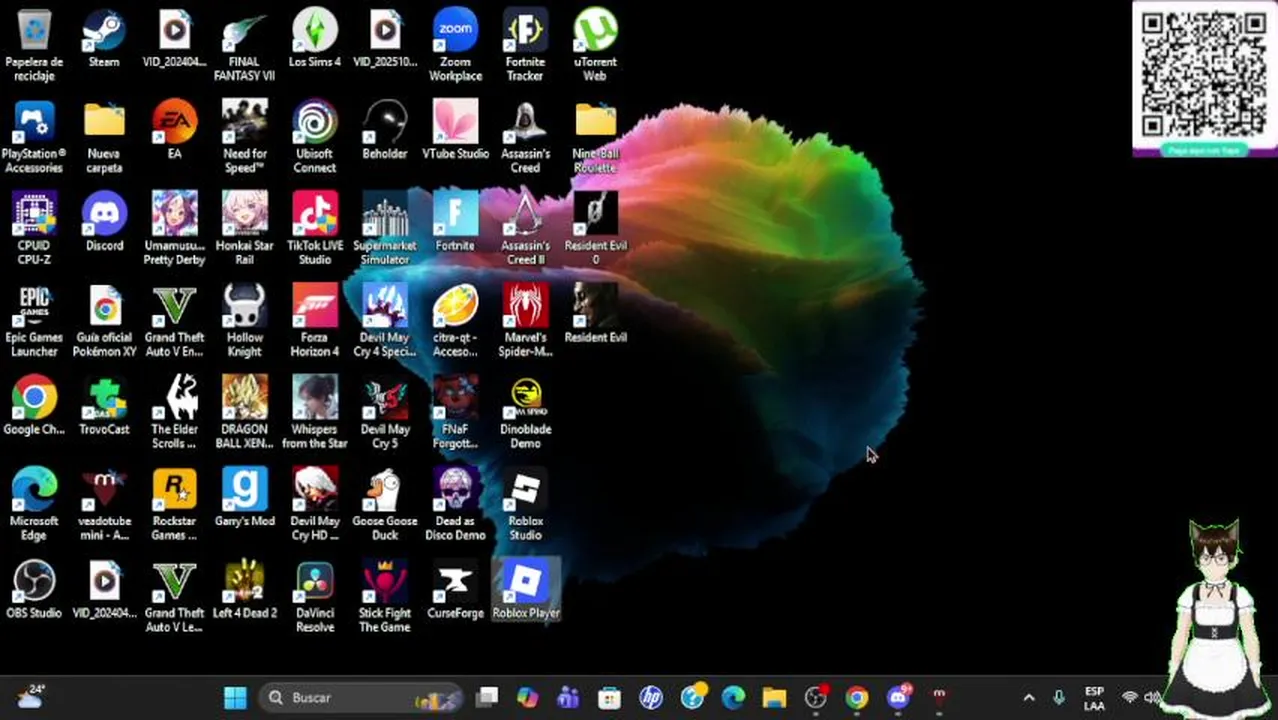The height and width of the screenshot is (720, 1278).
Task: Select CPUID CPU-Z icon
Action: [x=34, y=230]
